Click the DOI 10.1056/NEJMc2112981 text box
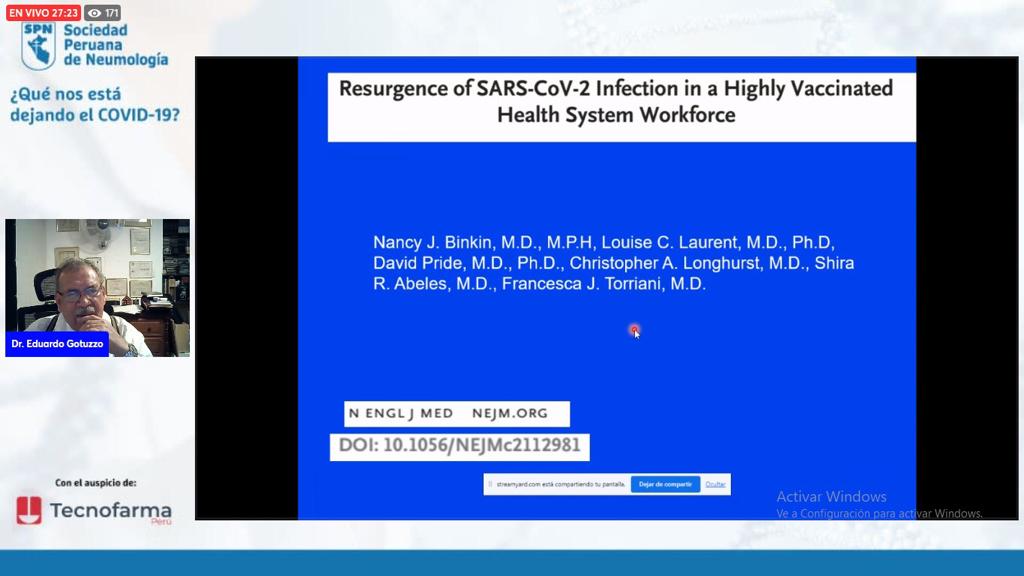This screenshot has height=576, width=1024. [459, 446]
